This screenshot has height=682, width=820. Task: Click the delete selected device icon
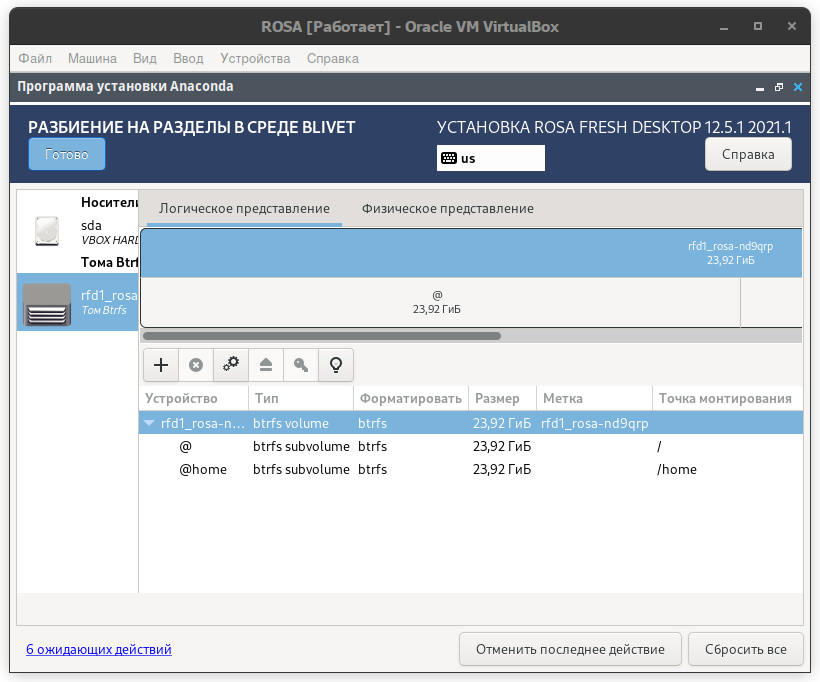[196, 365]
